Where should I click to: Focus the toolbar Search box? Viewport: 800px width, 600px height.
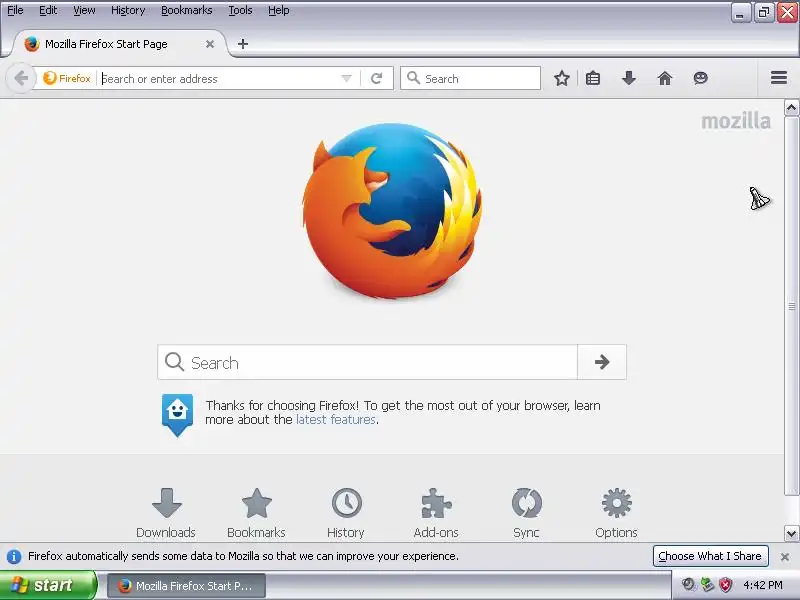470,78
